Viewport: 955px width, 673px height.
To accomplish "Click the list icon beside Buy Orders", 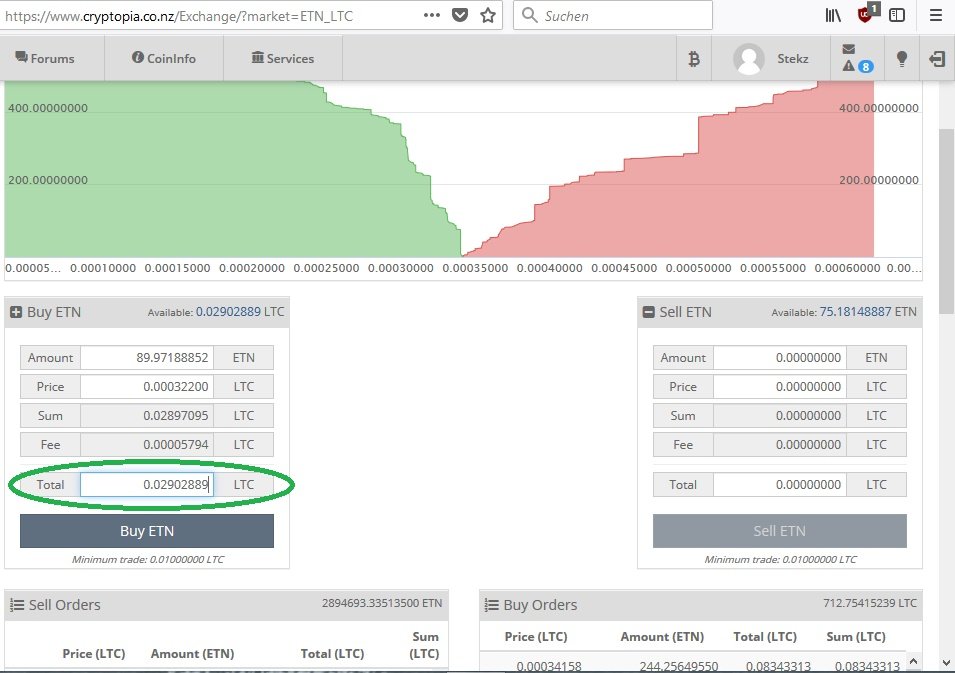I will click(492, 605).
